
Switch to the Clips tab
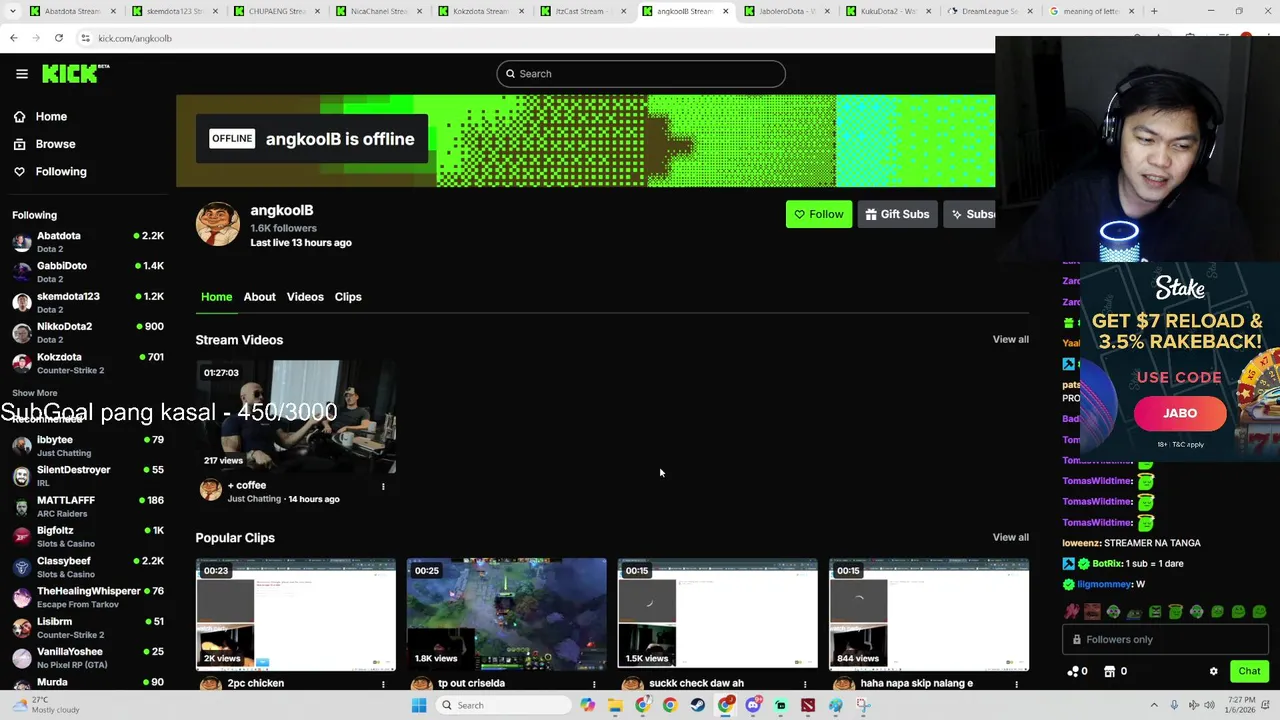(x=348, y=297)
